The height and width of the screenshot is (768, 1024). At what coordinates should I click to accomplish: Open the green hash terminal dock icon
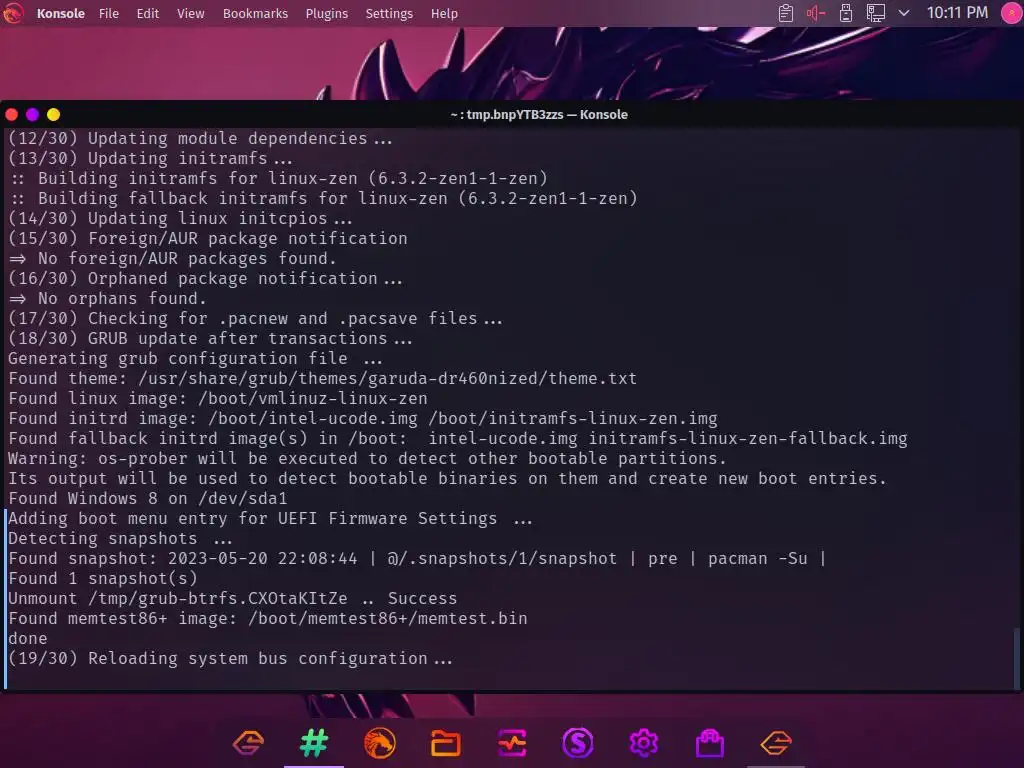(x=314, y=743)
